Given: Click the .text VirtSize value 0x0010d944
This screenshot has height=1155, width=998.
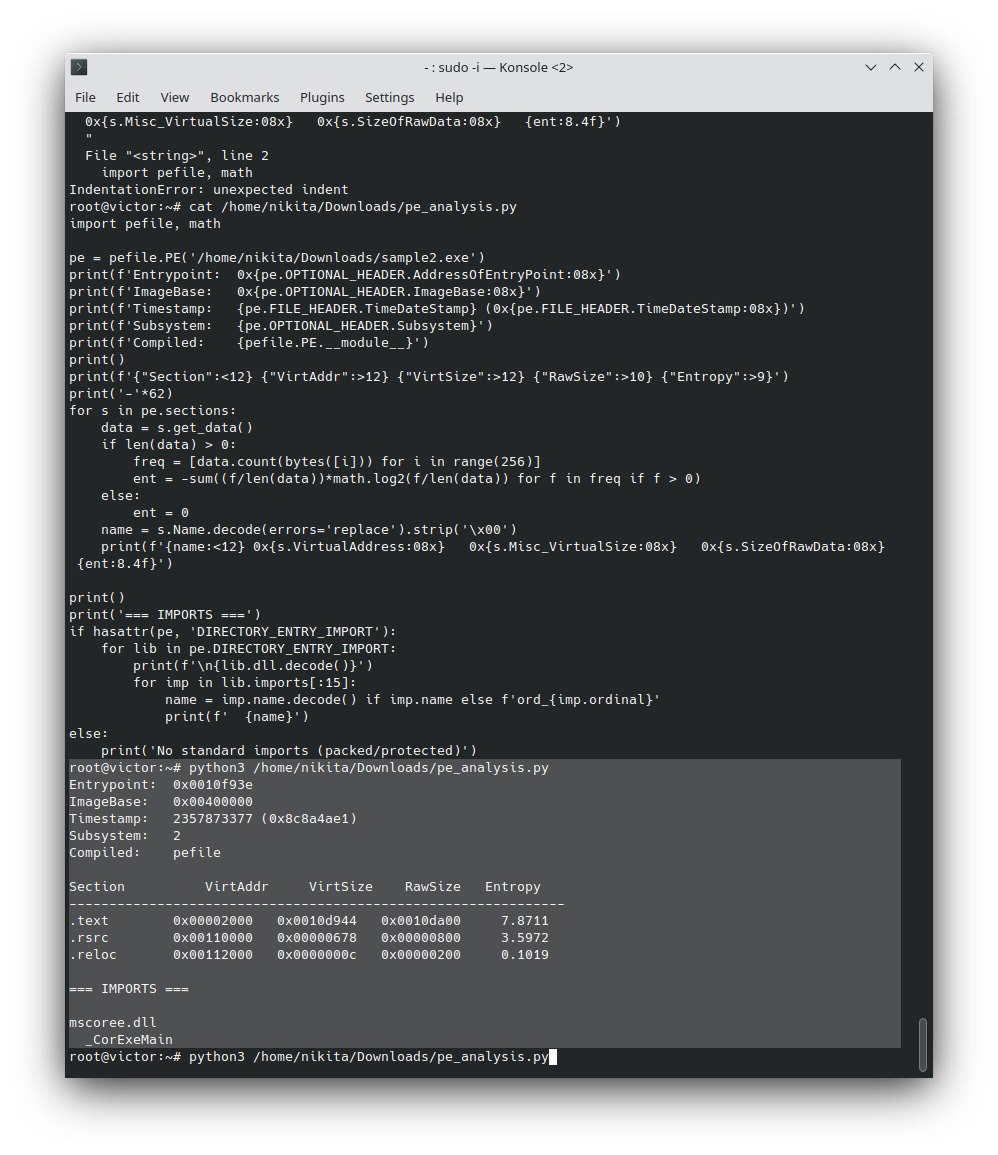Looking at the screenshot, I should [x=317, y=920].
